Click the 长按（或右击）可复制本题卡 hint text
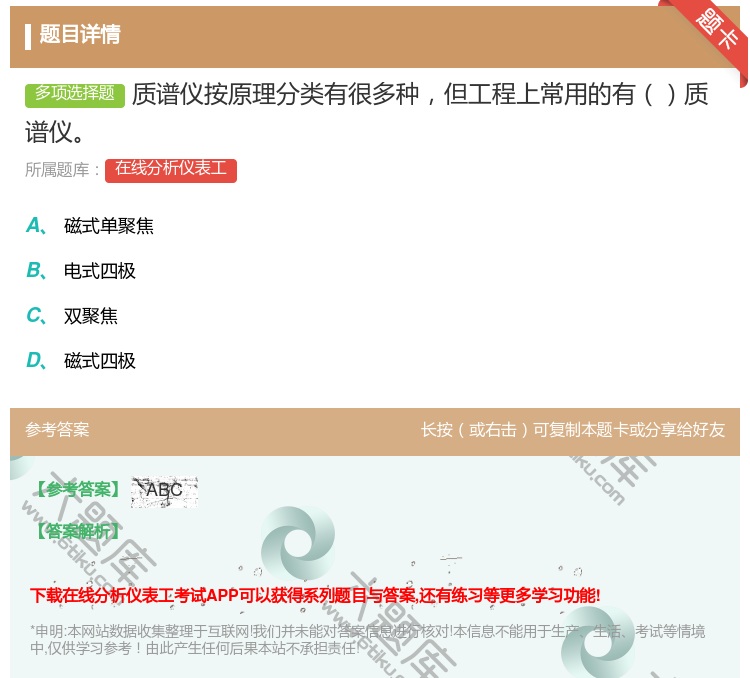Viewport: 750px width, 678px height. click(x=573, y=430)
